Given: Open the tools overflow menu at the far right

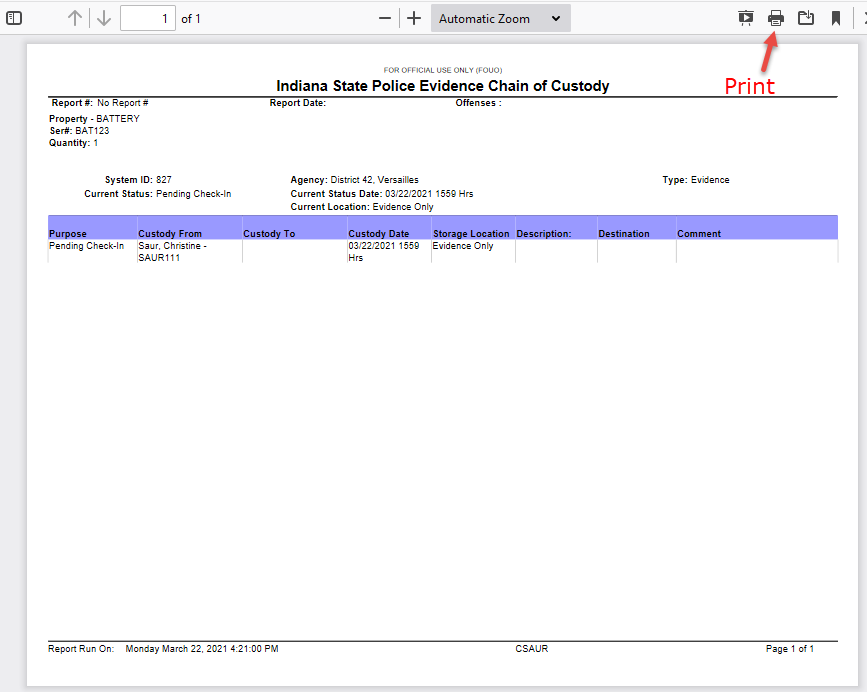Looking at the screenshot, I should click(862, 18).
